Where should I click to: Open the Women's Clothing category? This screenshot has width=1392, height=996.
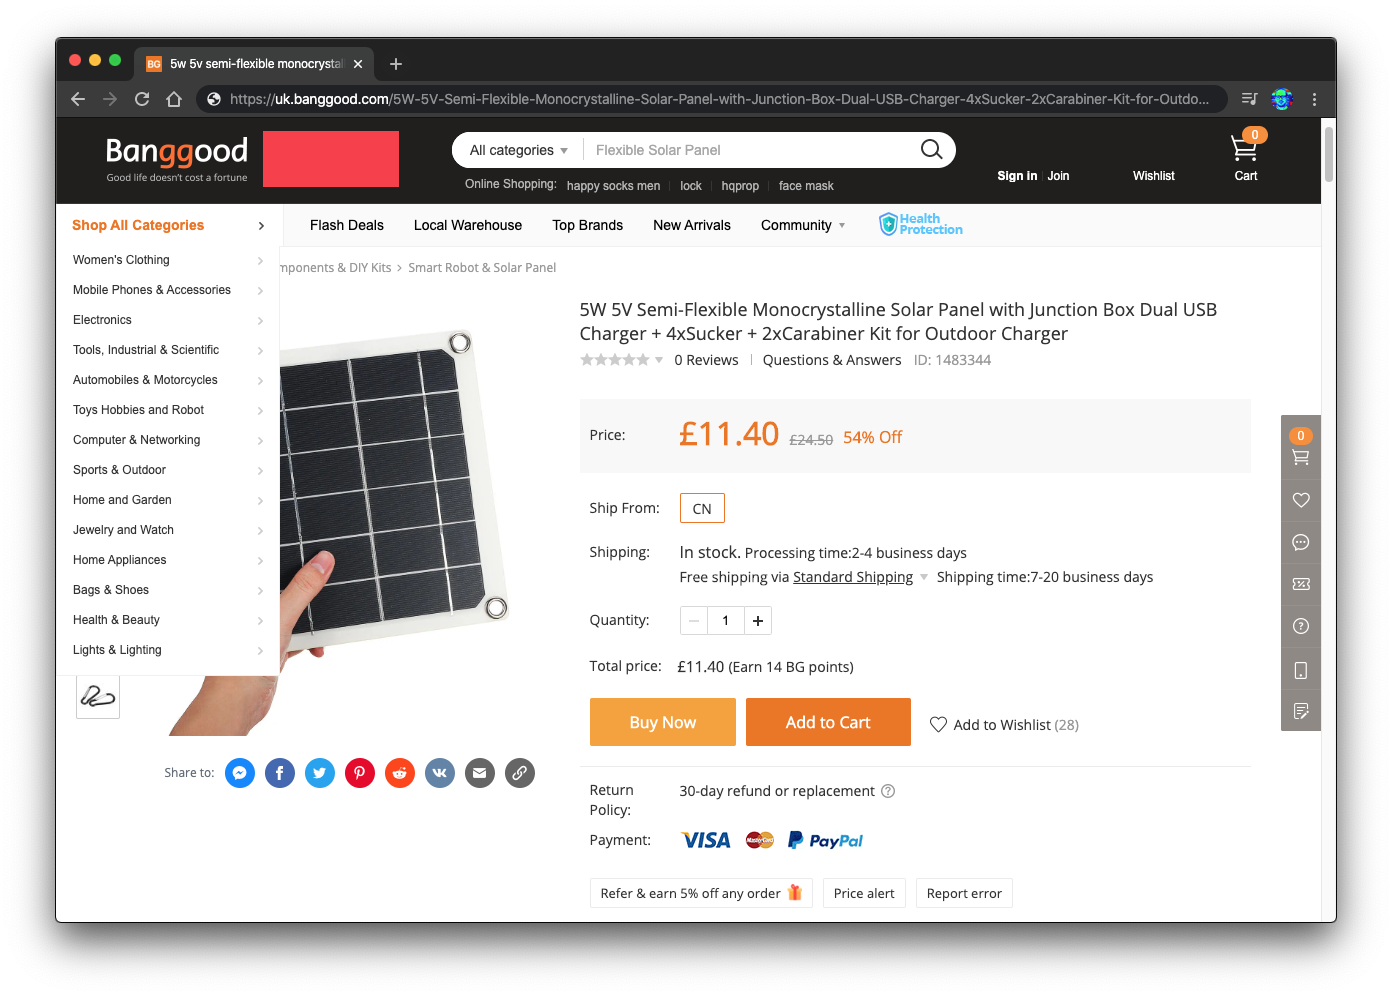(121, 259)
